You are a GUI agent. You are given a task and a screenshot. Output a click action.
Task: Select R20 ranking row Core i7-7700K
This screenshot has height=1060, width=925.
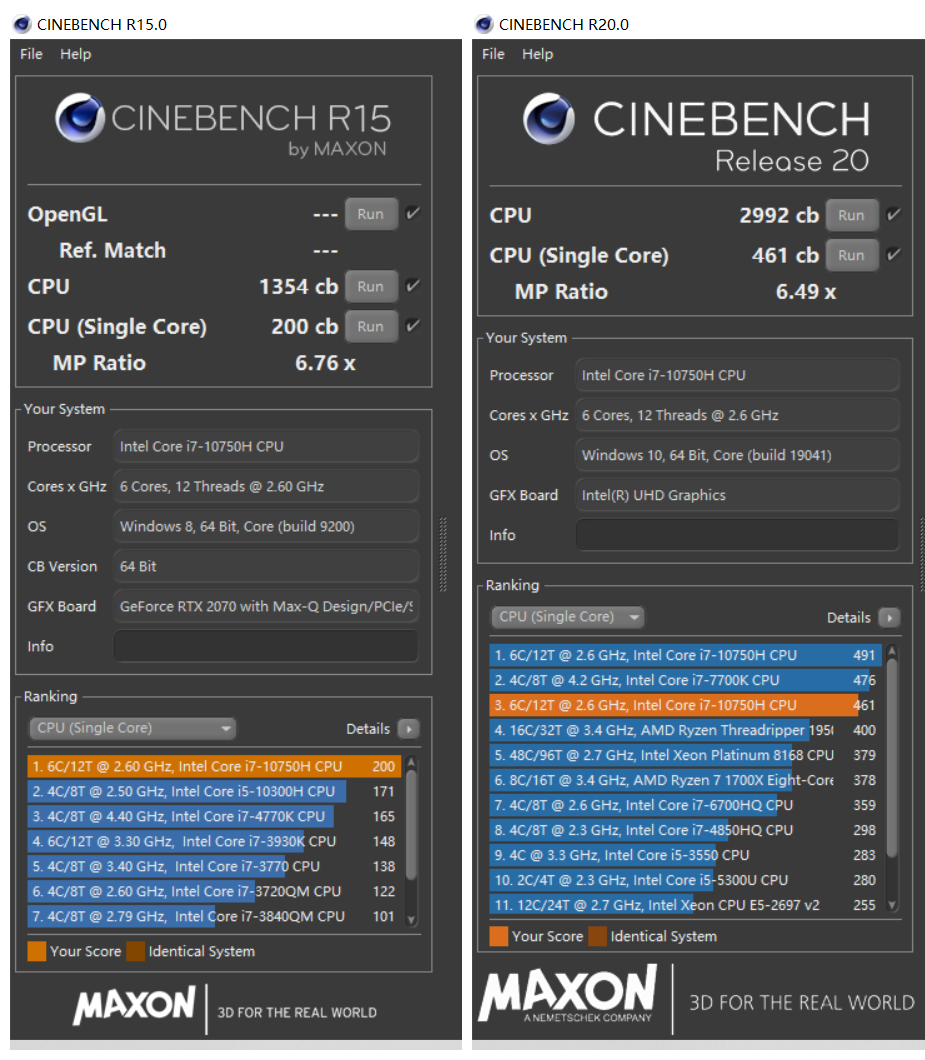coord(686,680)
